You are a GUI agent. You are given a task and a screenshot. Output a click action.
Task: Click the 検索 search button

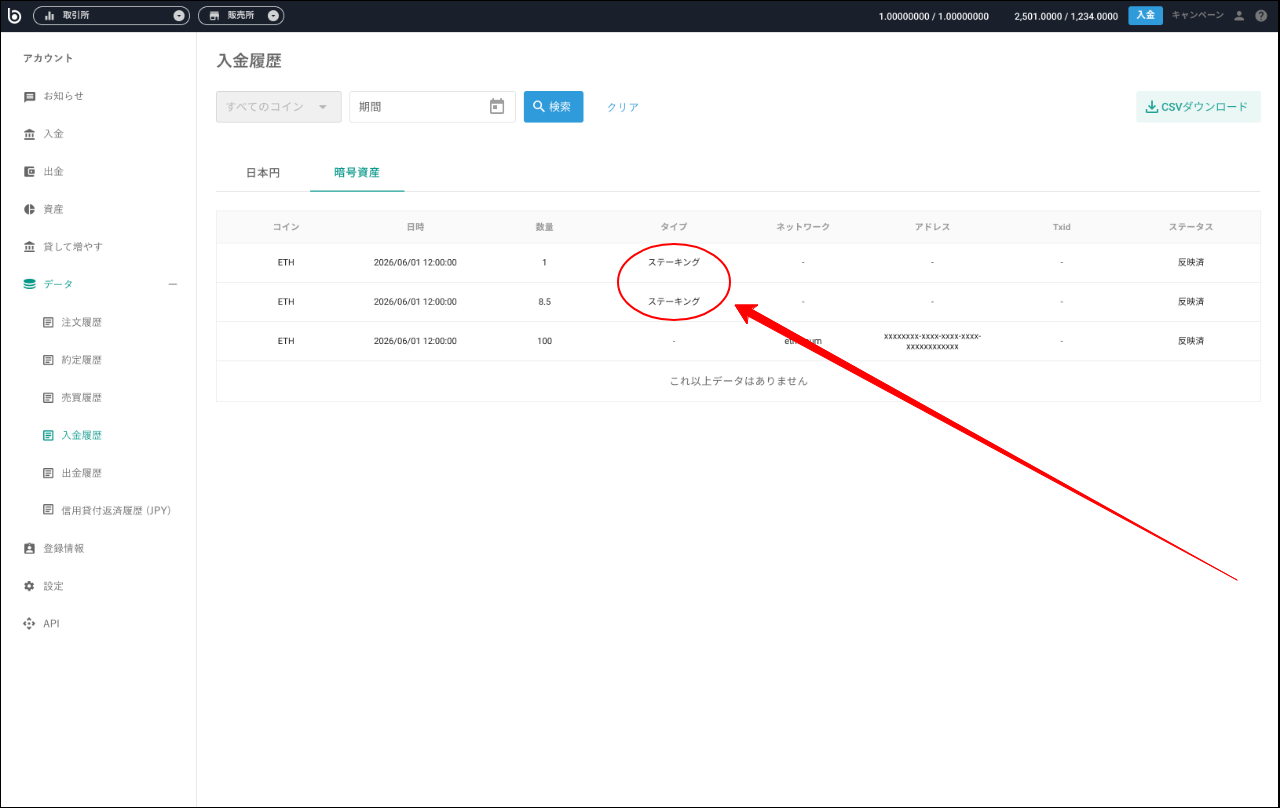[554, 107]
